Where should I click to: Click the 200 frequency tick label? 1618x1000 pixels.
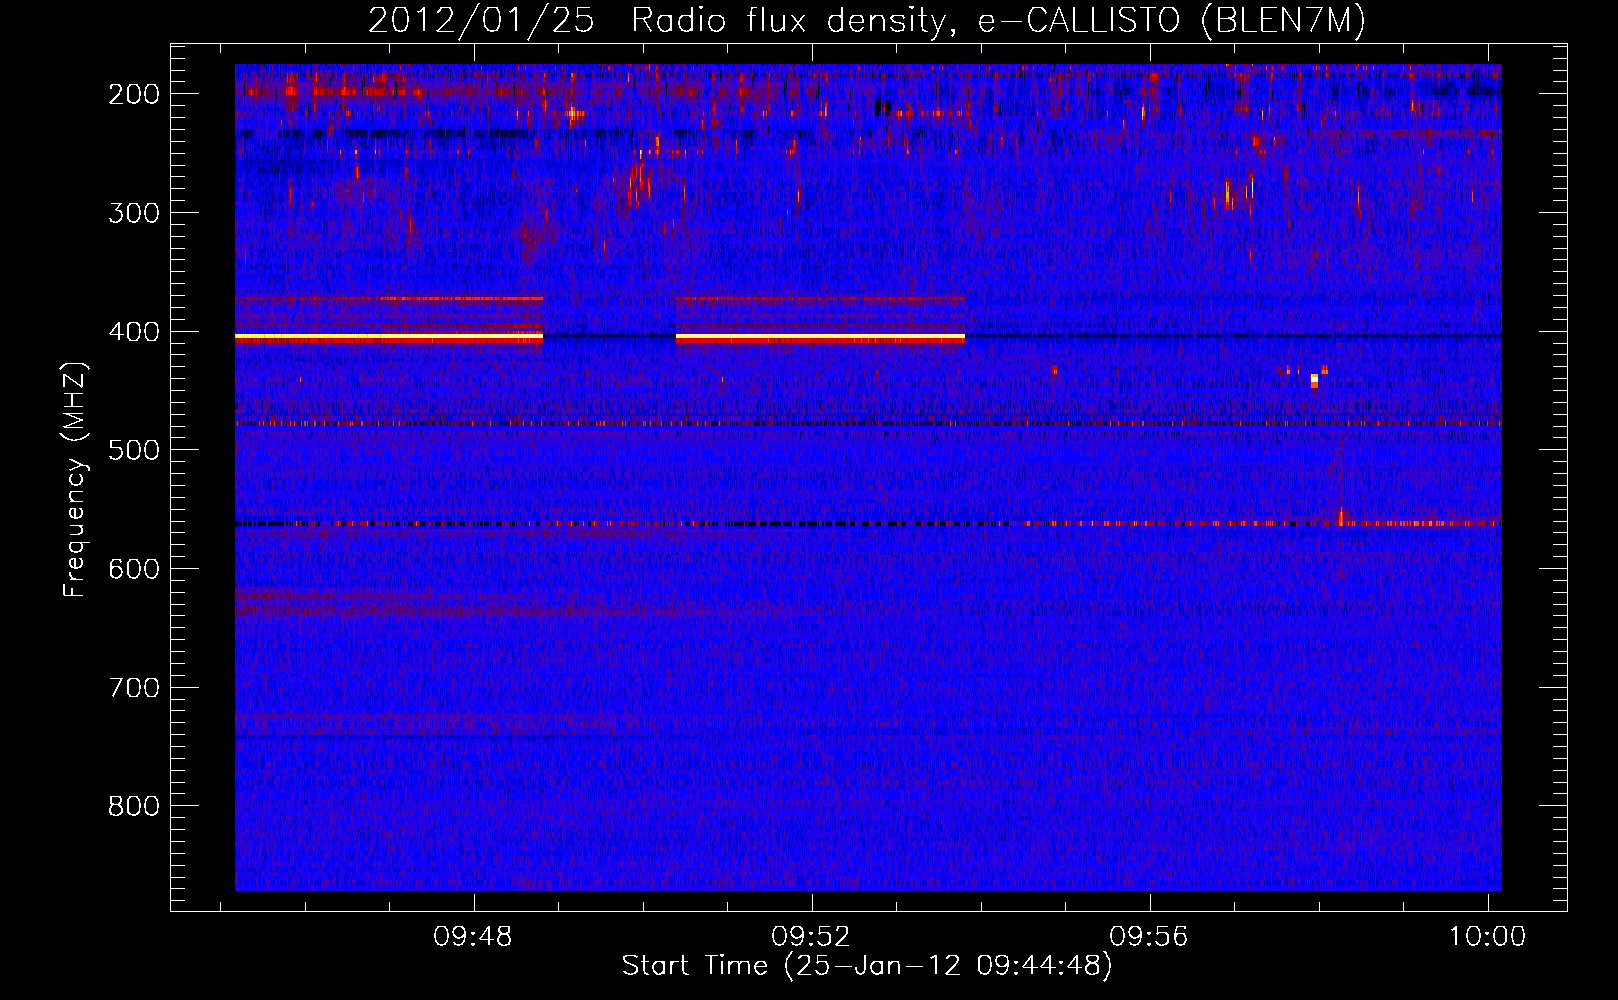tap(134, 94)
